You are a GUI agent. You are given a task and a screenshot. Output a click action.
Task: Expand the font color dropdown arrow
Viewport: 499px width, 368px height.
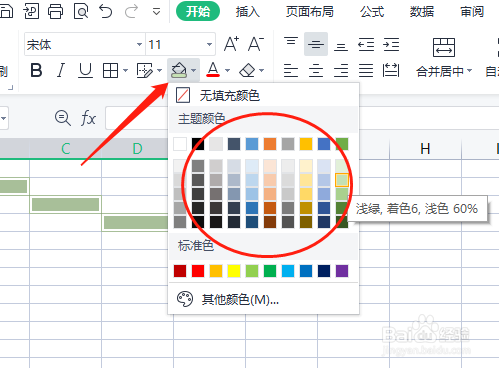[228, 70]
